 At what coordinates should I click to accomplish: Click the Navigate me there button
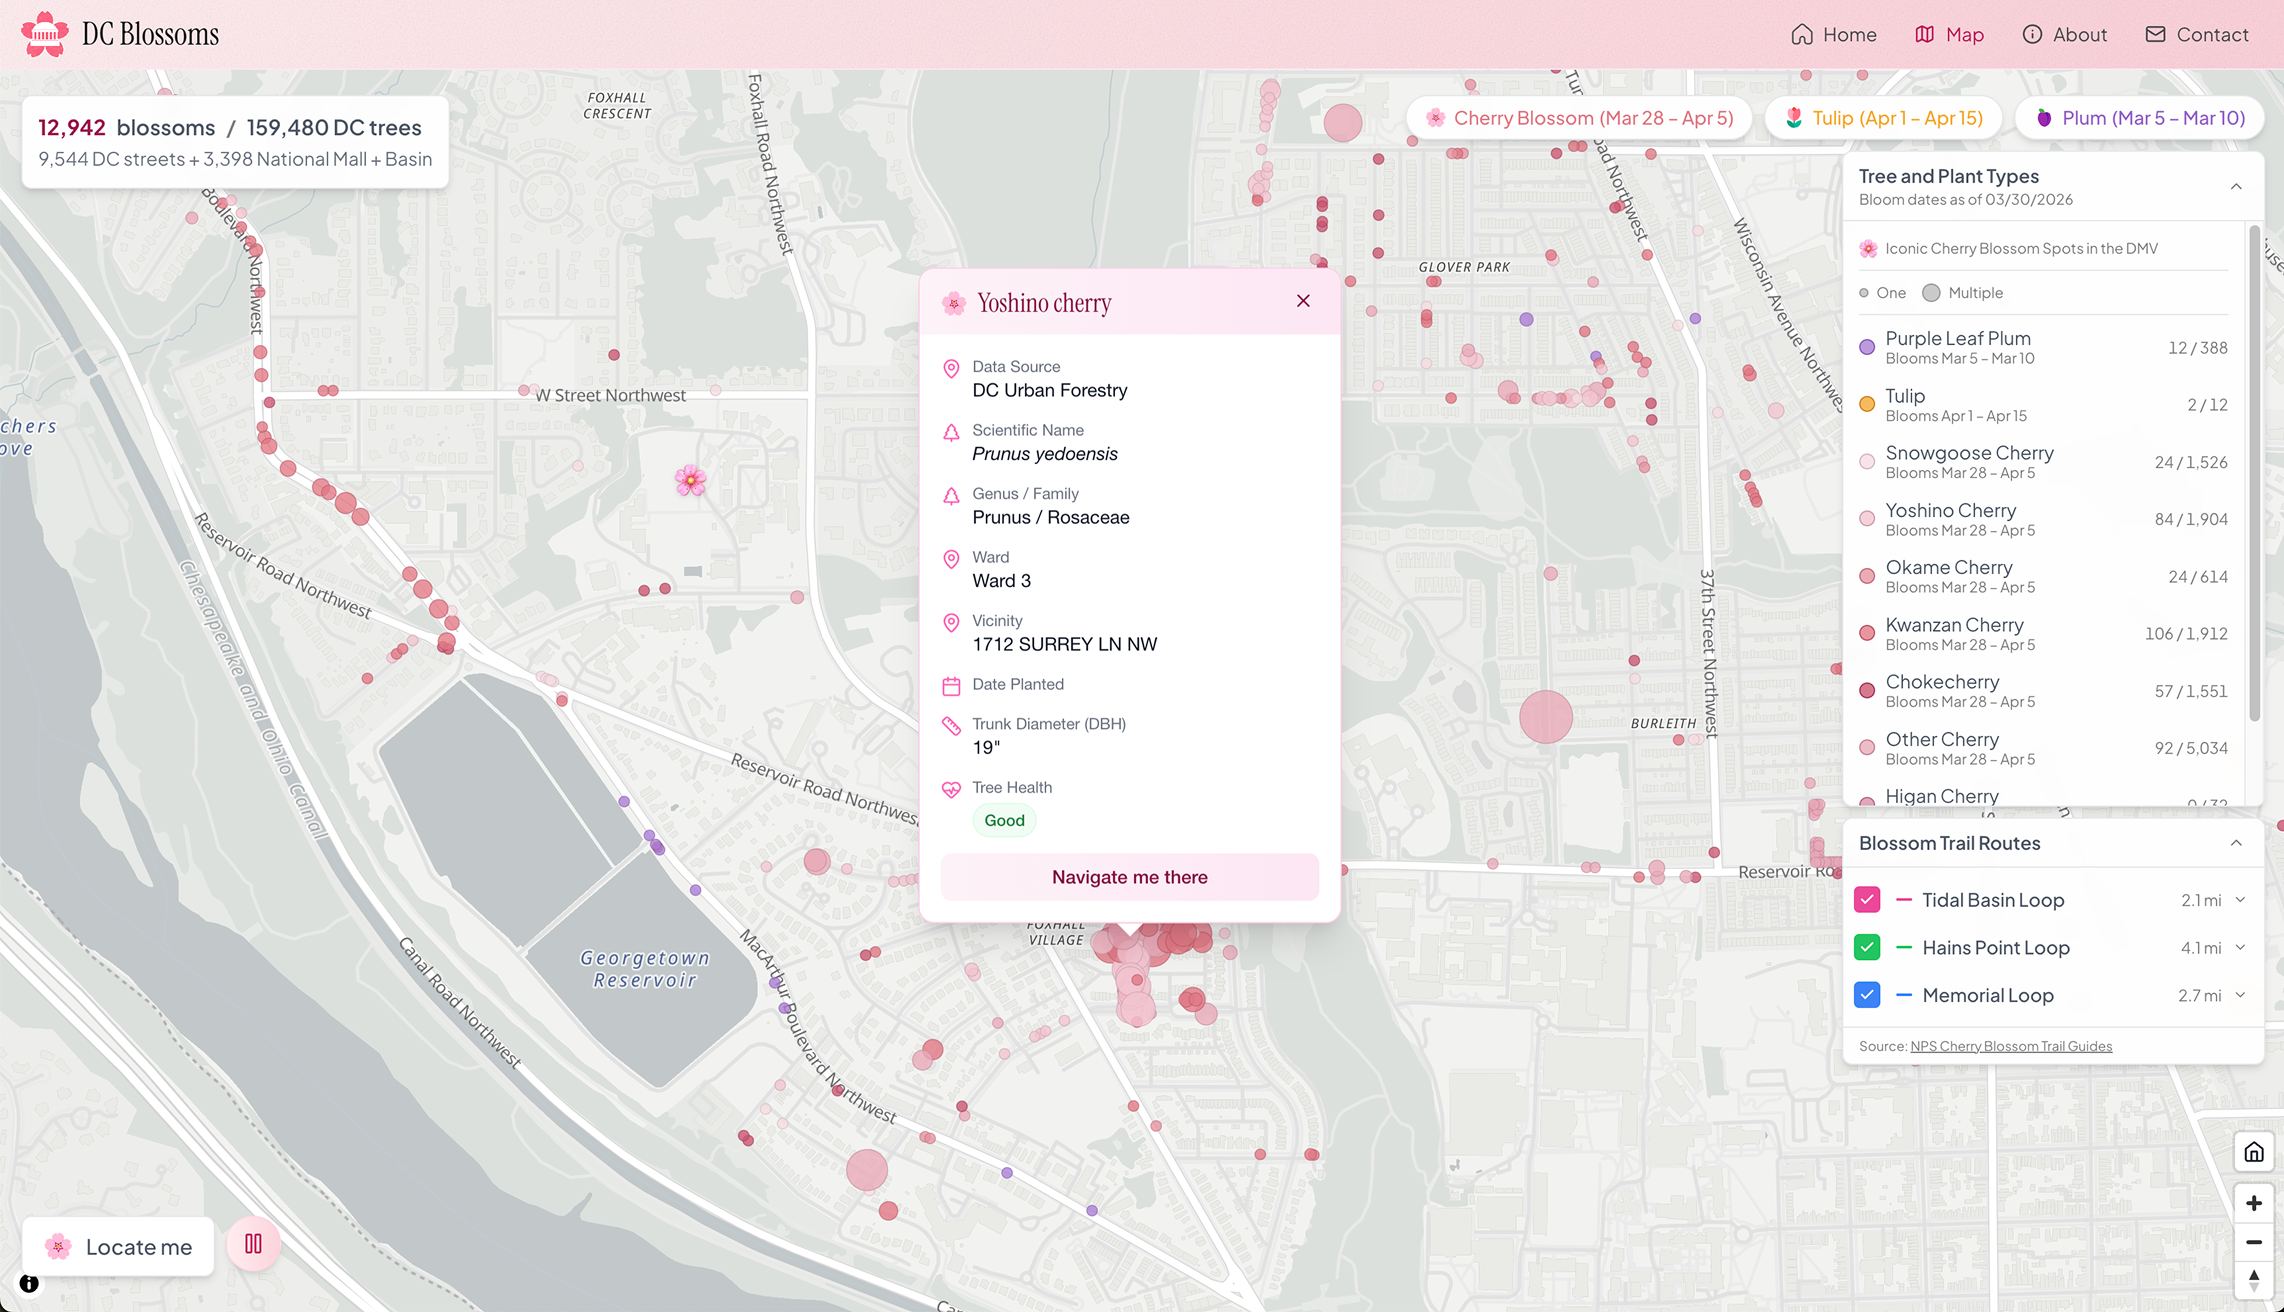coord(1130,877)
